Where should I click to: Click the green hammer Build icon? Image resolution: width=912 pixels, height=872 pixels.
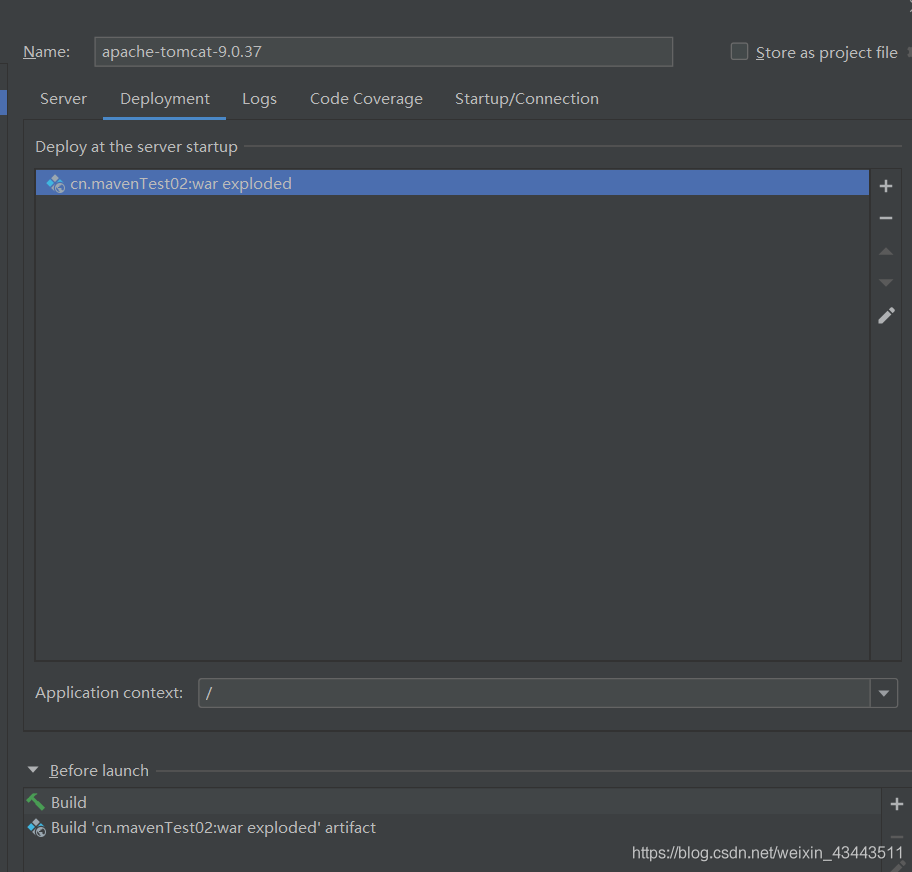(x=35, y=802)
